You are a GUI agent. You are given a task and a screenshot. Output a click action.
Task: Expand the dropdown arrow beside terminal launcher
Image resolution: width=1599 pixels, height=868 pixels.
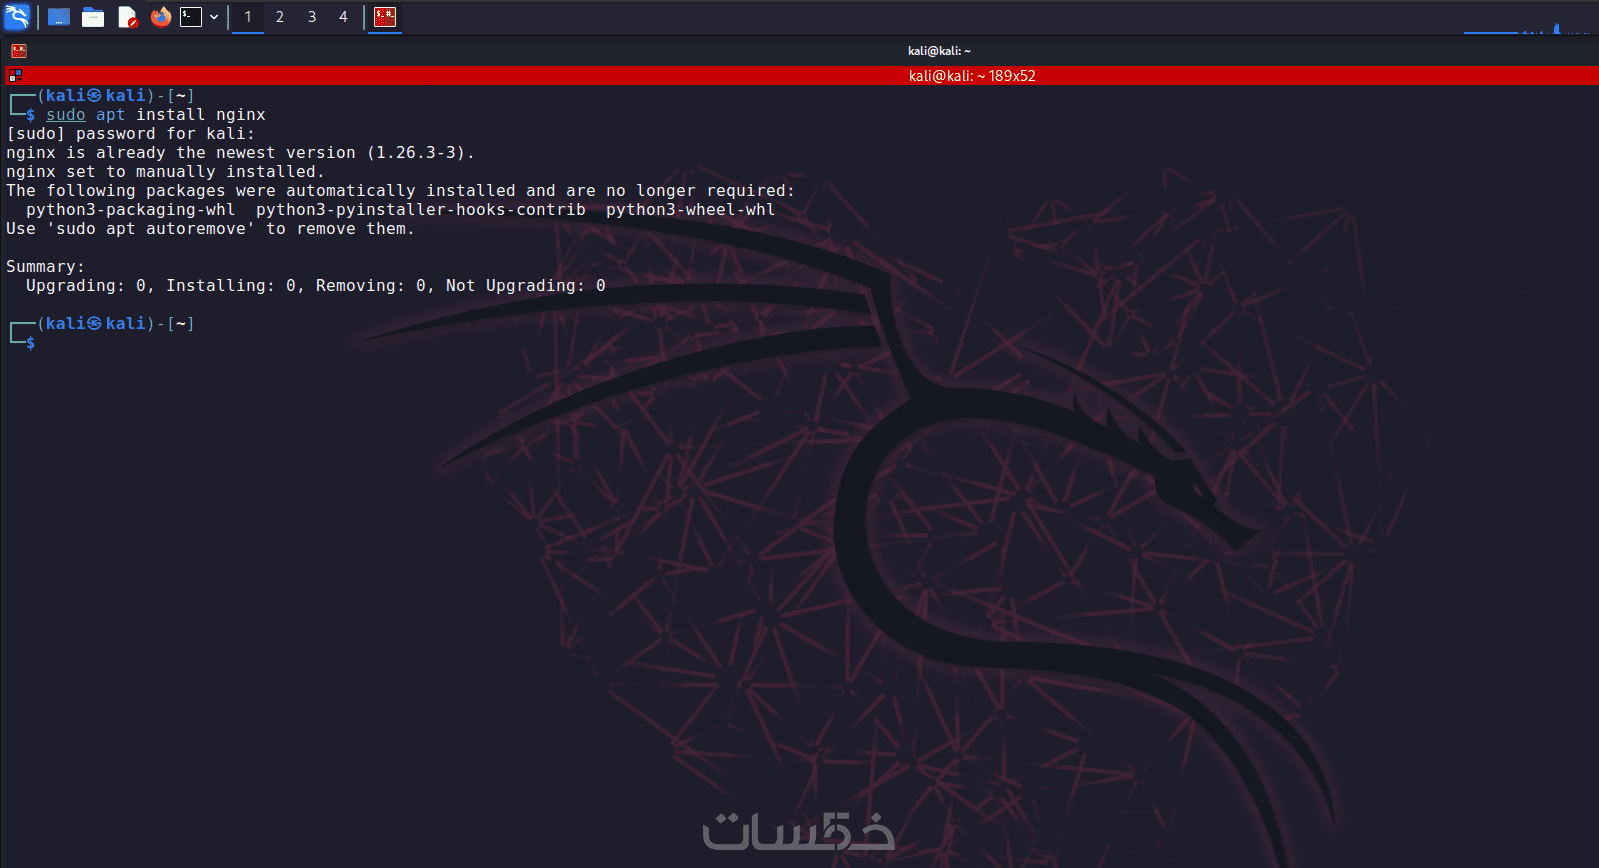pyautogui.click(x=214, y=17)
